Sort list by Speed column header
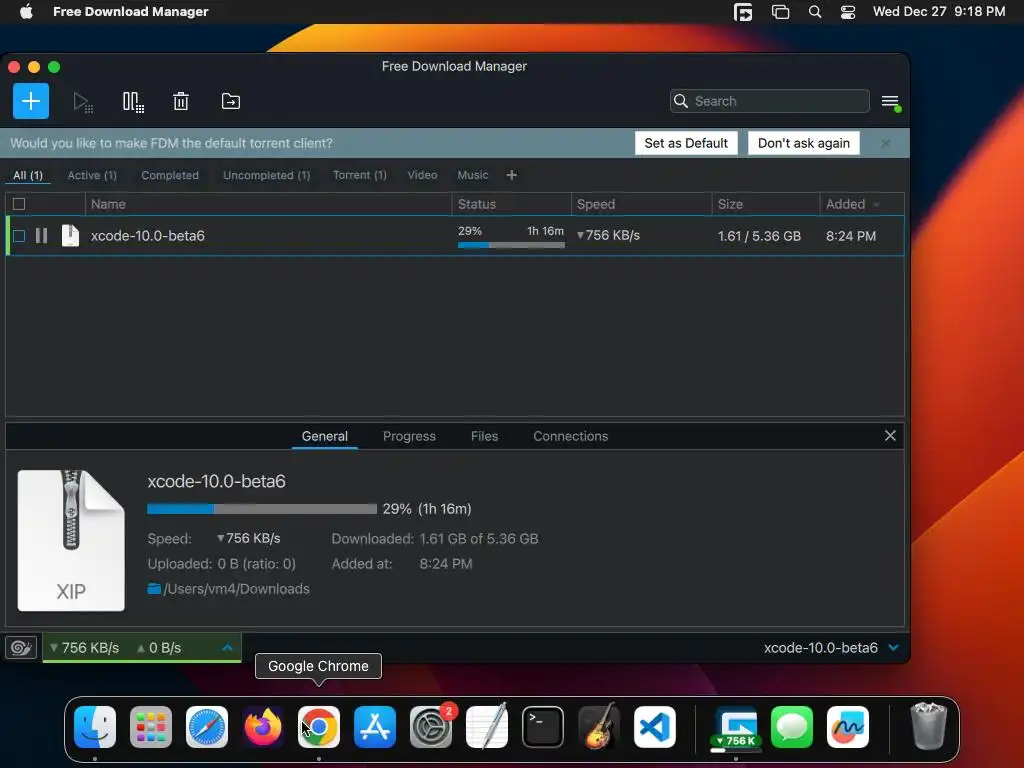This screenshot has width=1024, height=768. coord(641,204)
